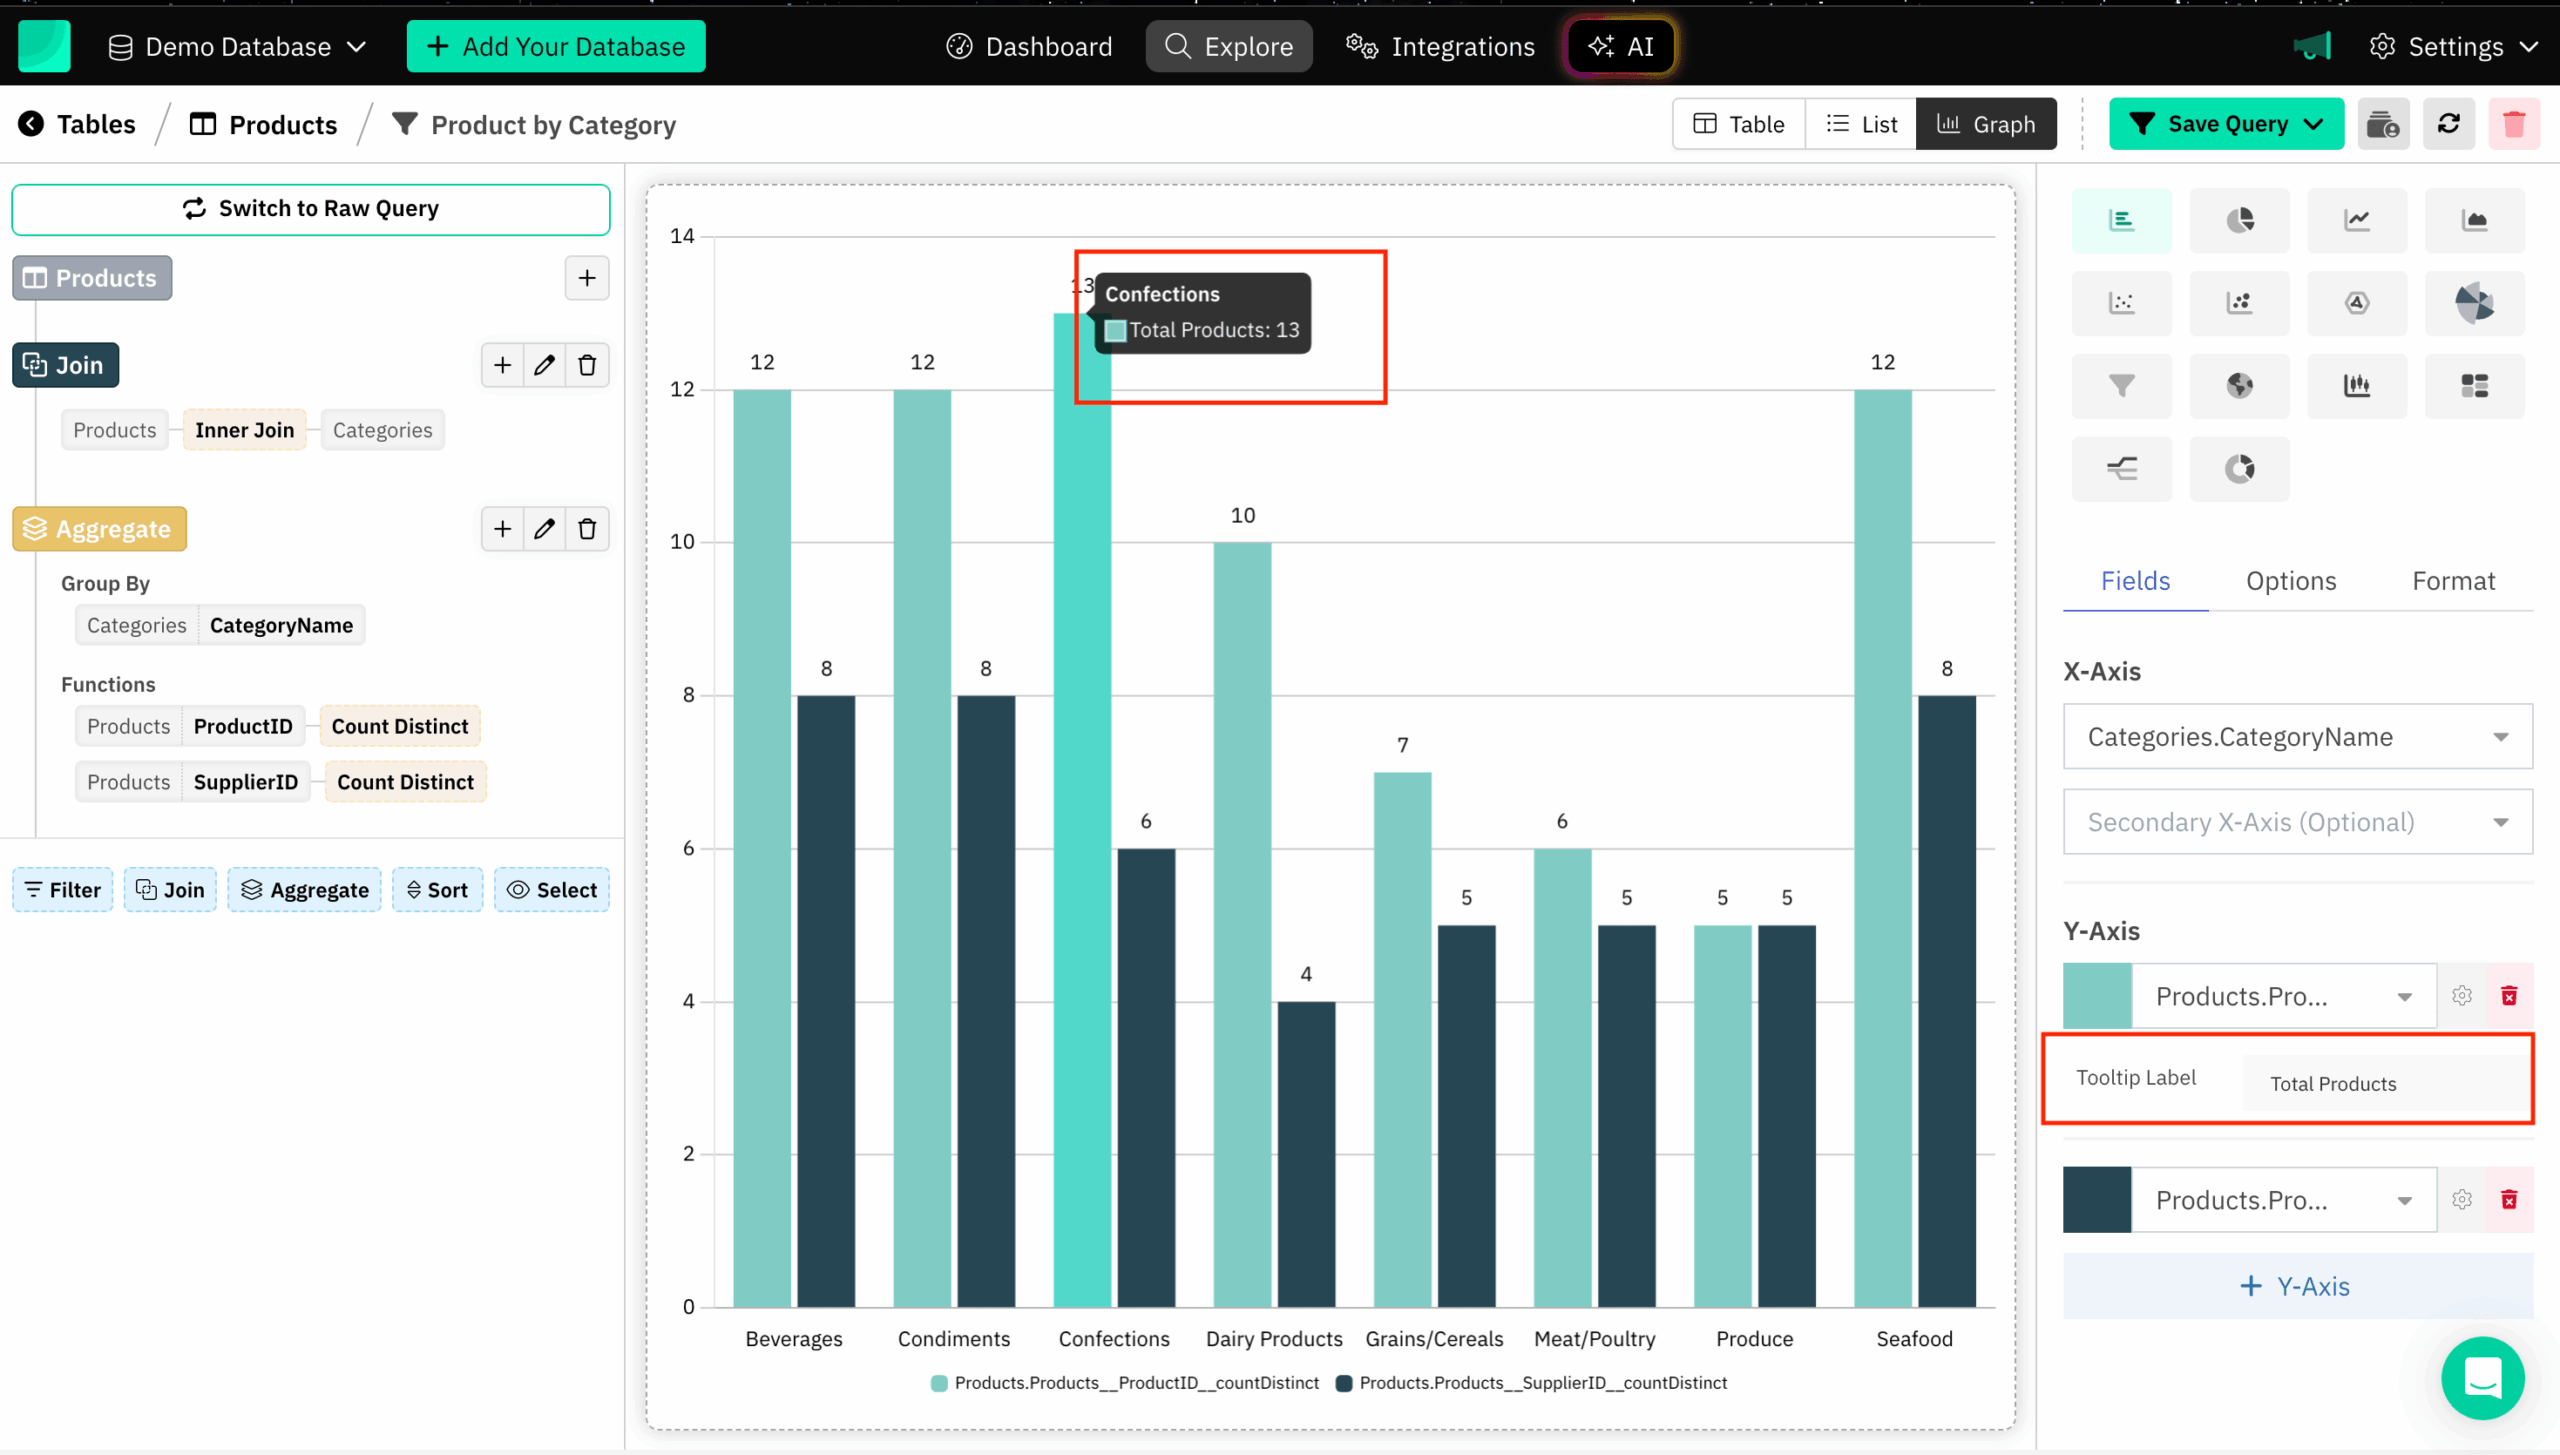Screen dimensions: 2560x1455
Task: Switch to the line chart visualization
Action: [2357, 220]
